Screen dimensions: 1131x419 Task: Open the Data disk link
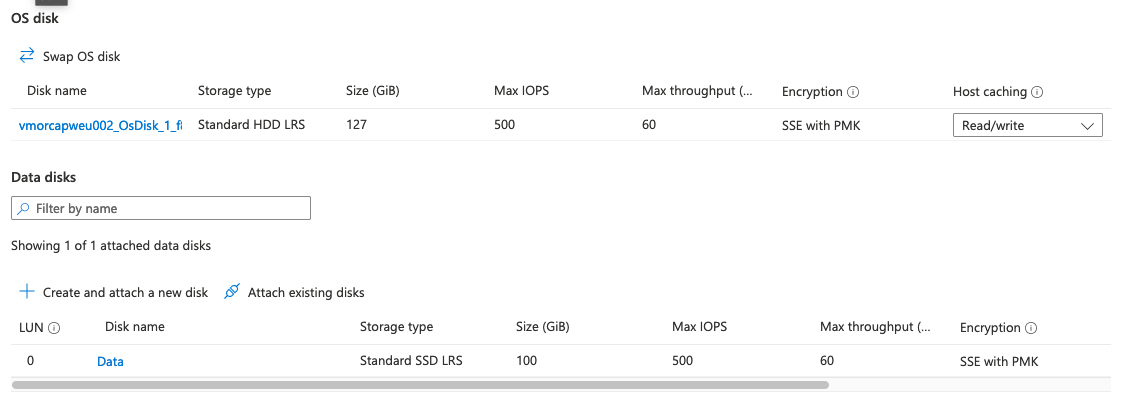[110, 361]
